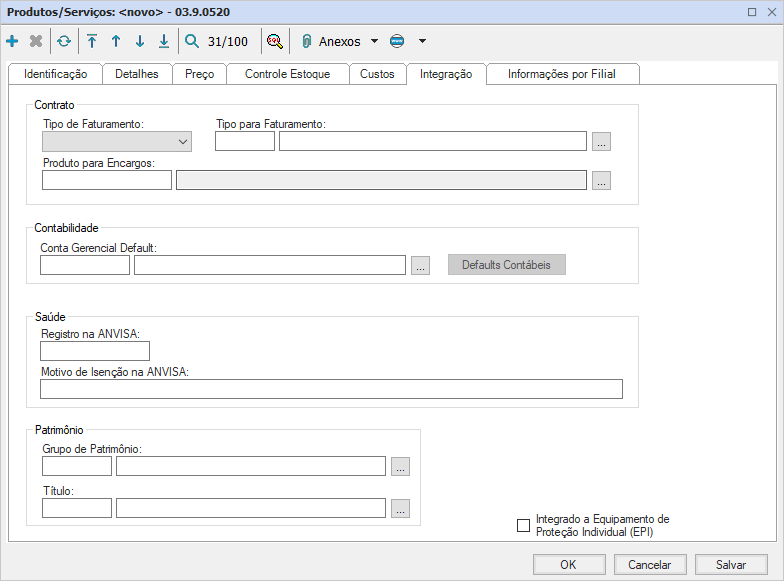Expand the Tipo de Faturamento dropdown
Screen dimensions: 784x581
pos(183,142)
